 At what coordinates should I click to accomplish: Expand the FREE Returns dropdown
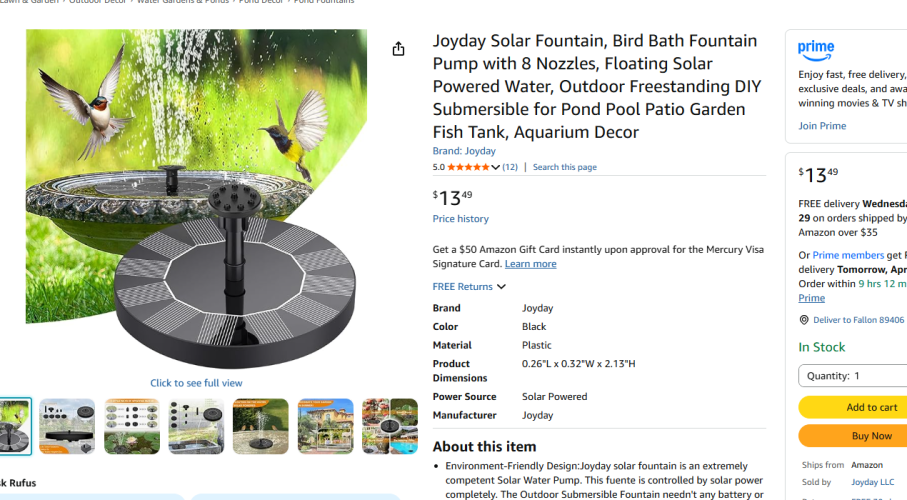pyautogui.click(x=469, y=287)
